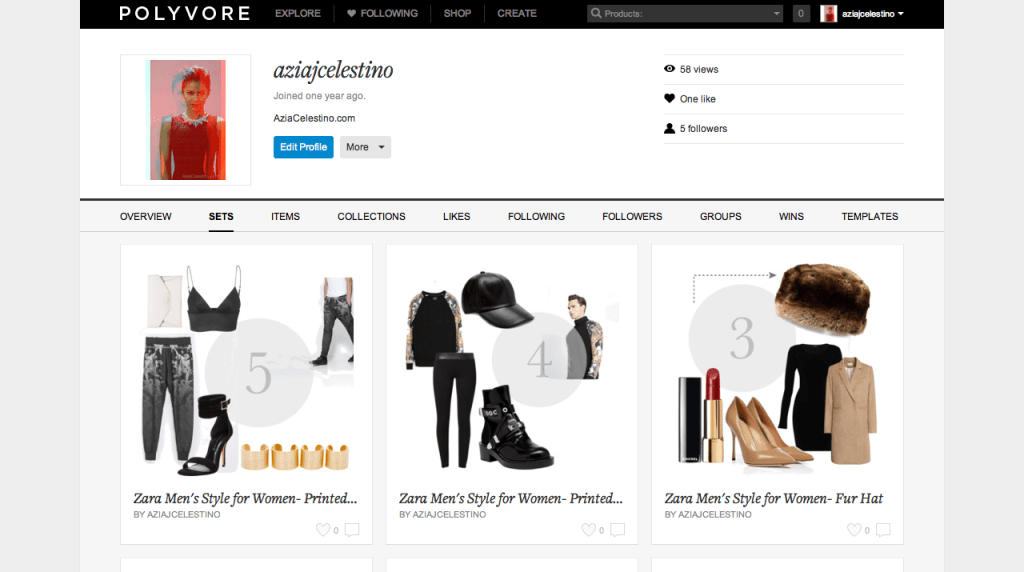The image size is (1024, 572).
Task: Click the user avatar in top bar
Action: pos(828,14)
